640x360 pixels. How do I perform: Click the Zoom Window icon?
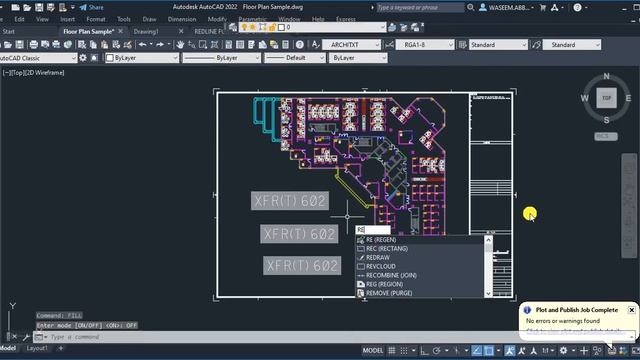point(203,44)
